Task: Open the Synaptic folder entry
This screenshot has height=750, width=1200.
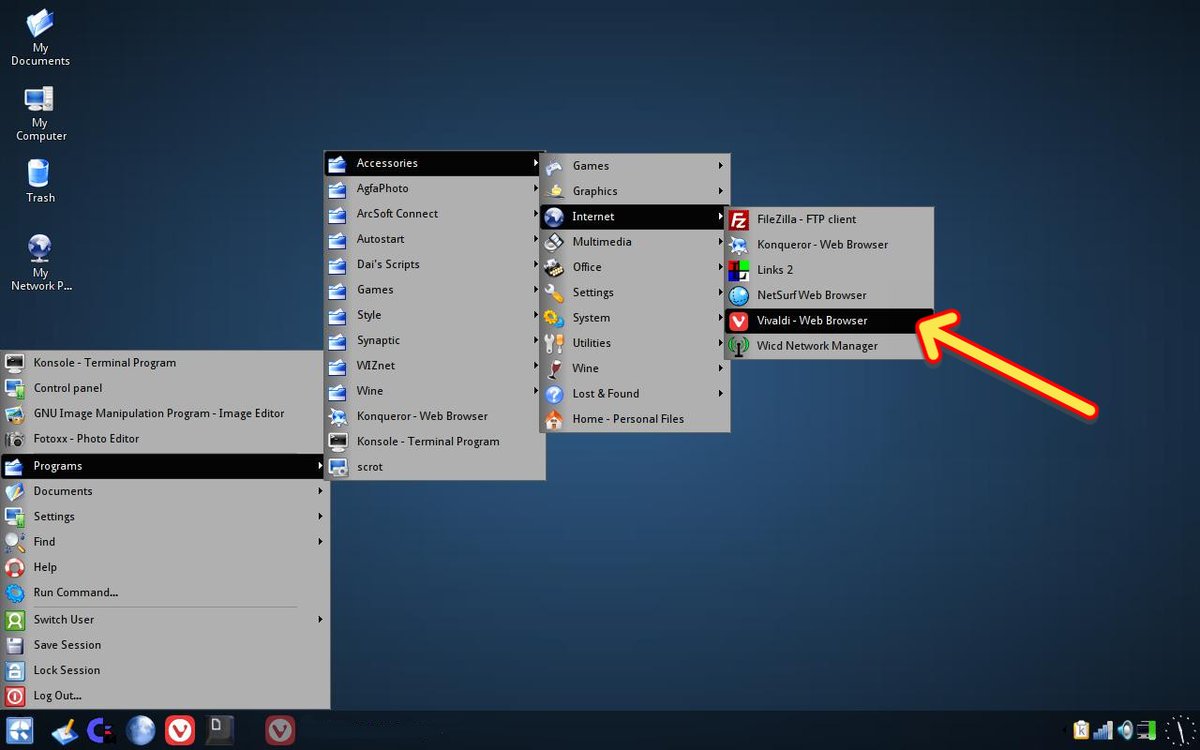Action: [435, 340]
